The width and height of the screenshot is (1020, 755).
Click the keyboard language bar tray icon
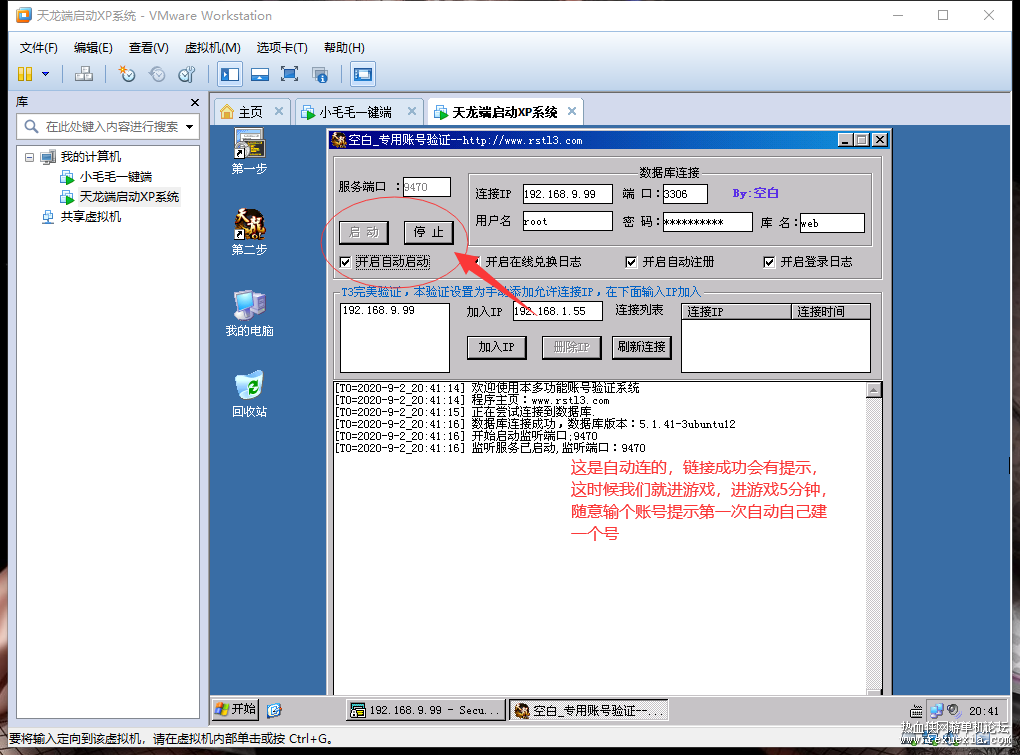coord(915,711)
